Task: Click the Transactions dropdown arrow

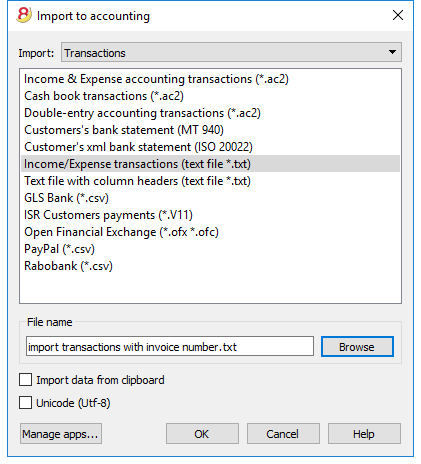Action: 392,52
